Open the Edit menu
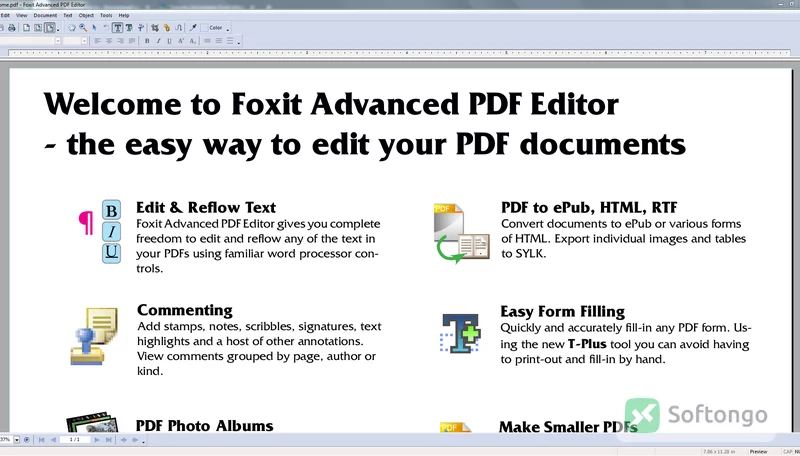This screenshot has width=800, height=456. pos(5,15)
